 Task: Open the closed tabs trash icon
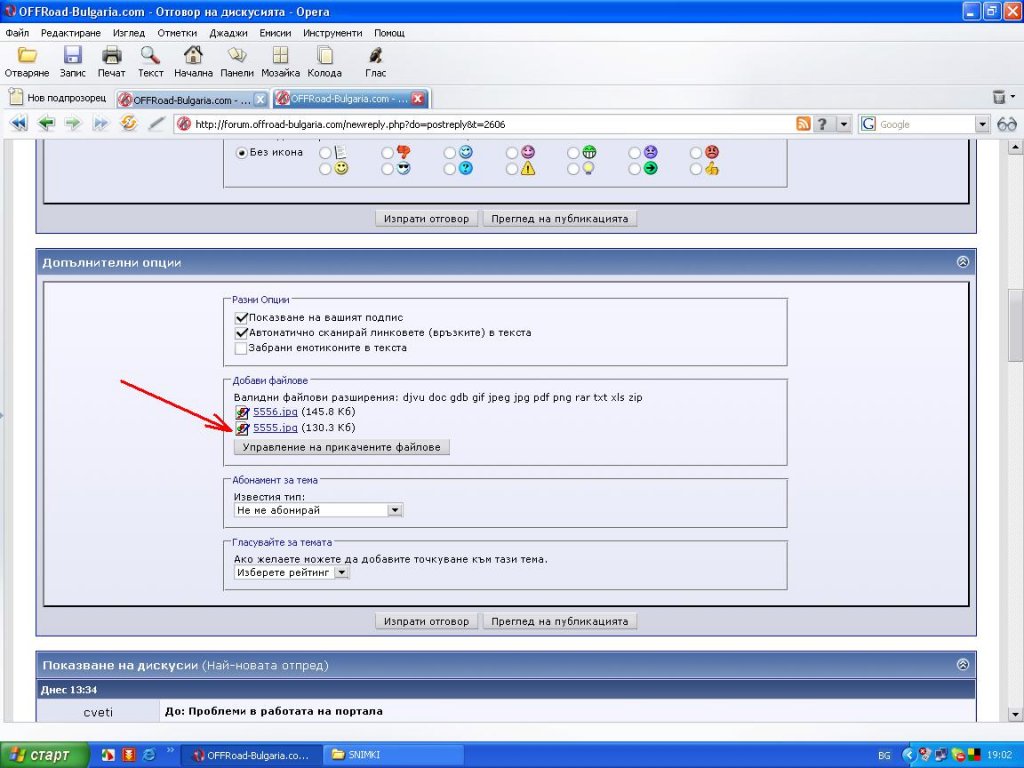pyautogui.click(x=999, y=97)
